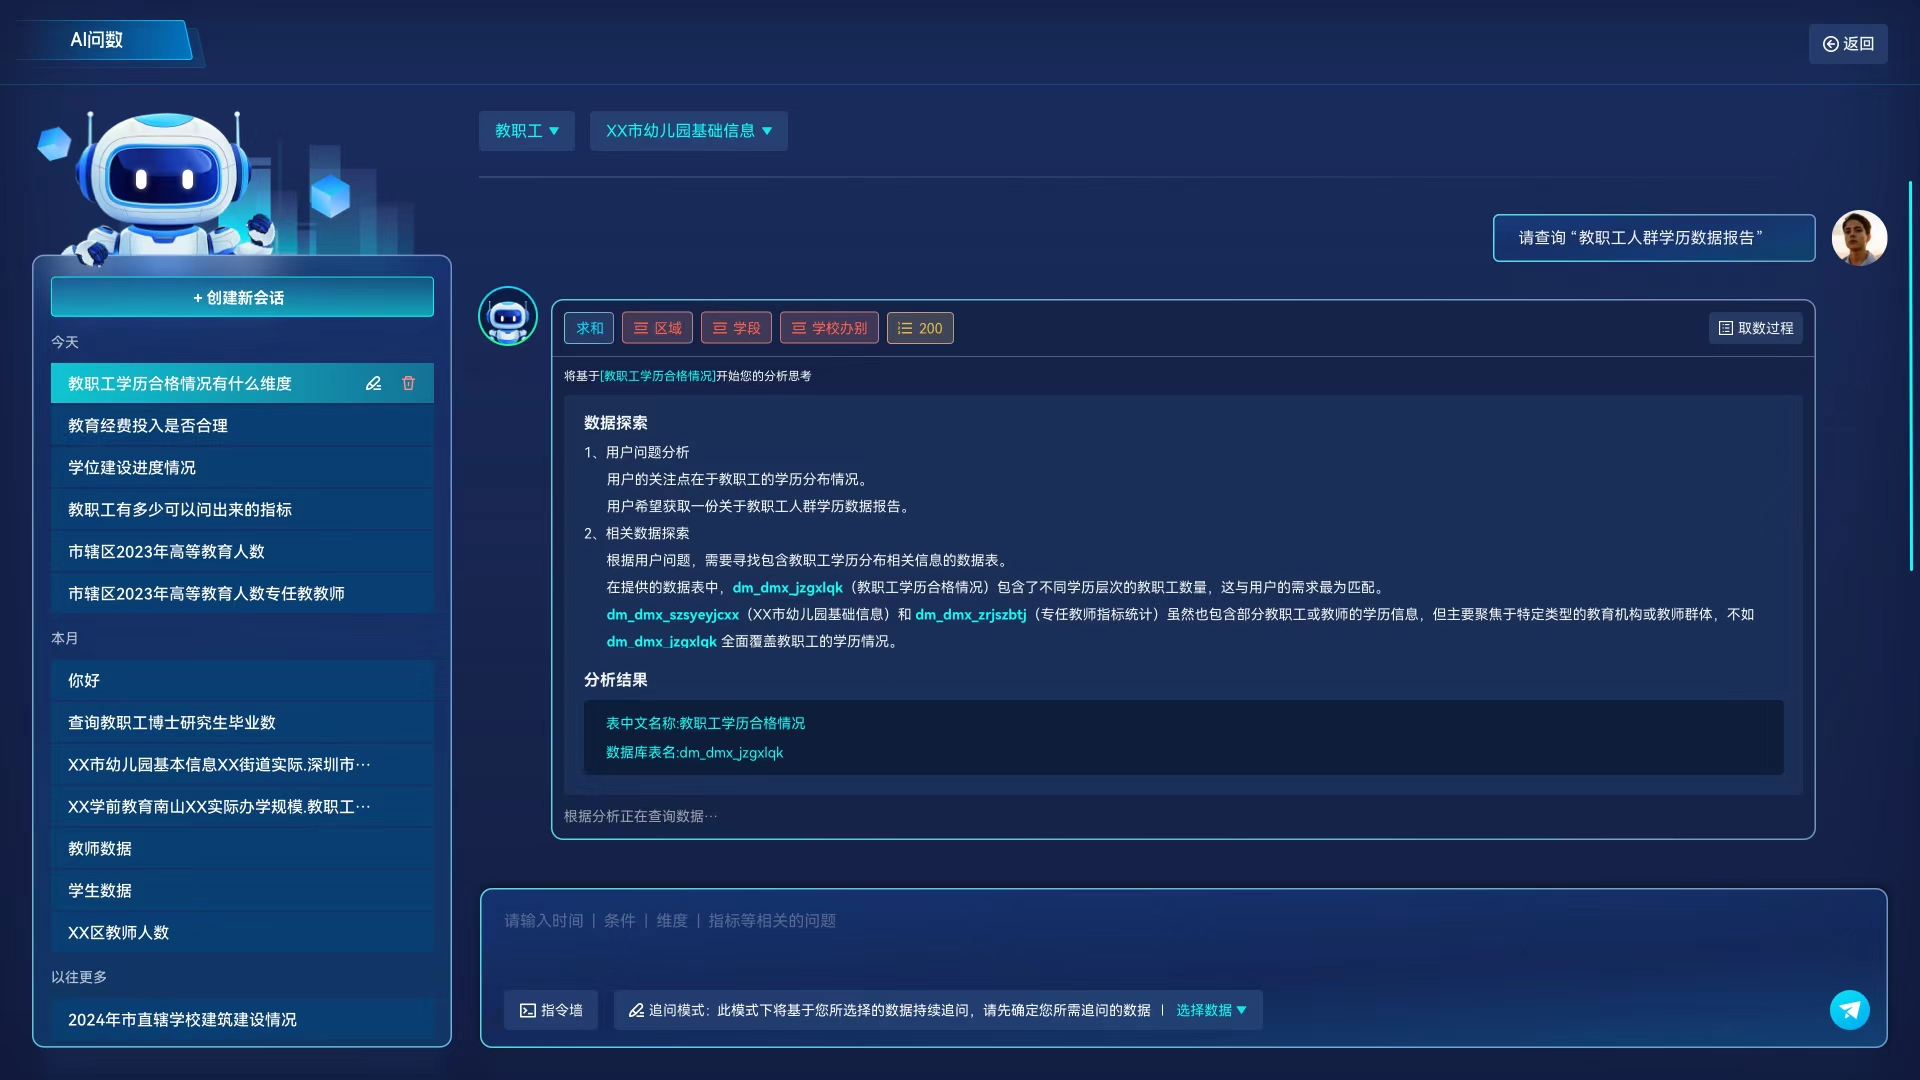This screenshot has width=1920, height=1080.
Task: Open 取数过程 data retrieval process
Action: 1755,328
